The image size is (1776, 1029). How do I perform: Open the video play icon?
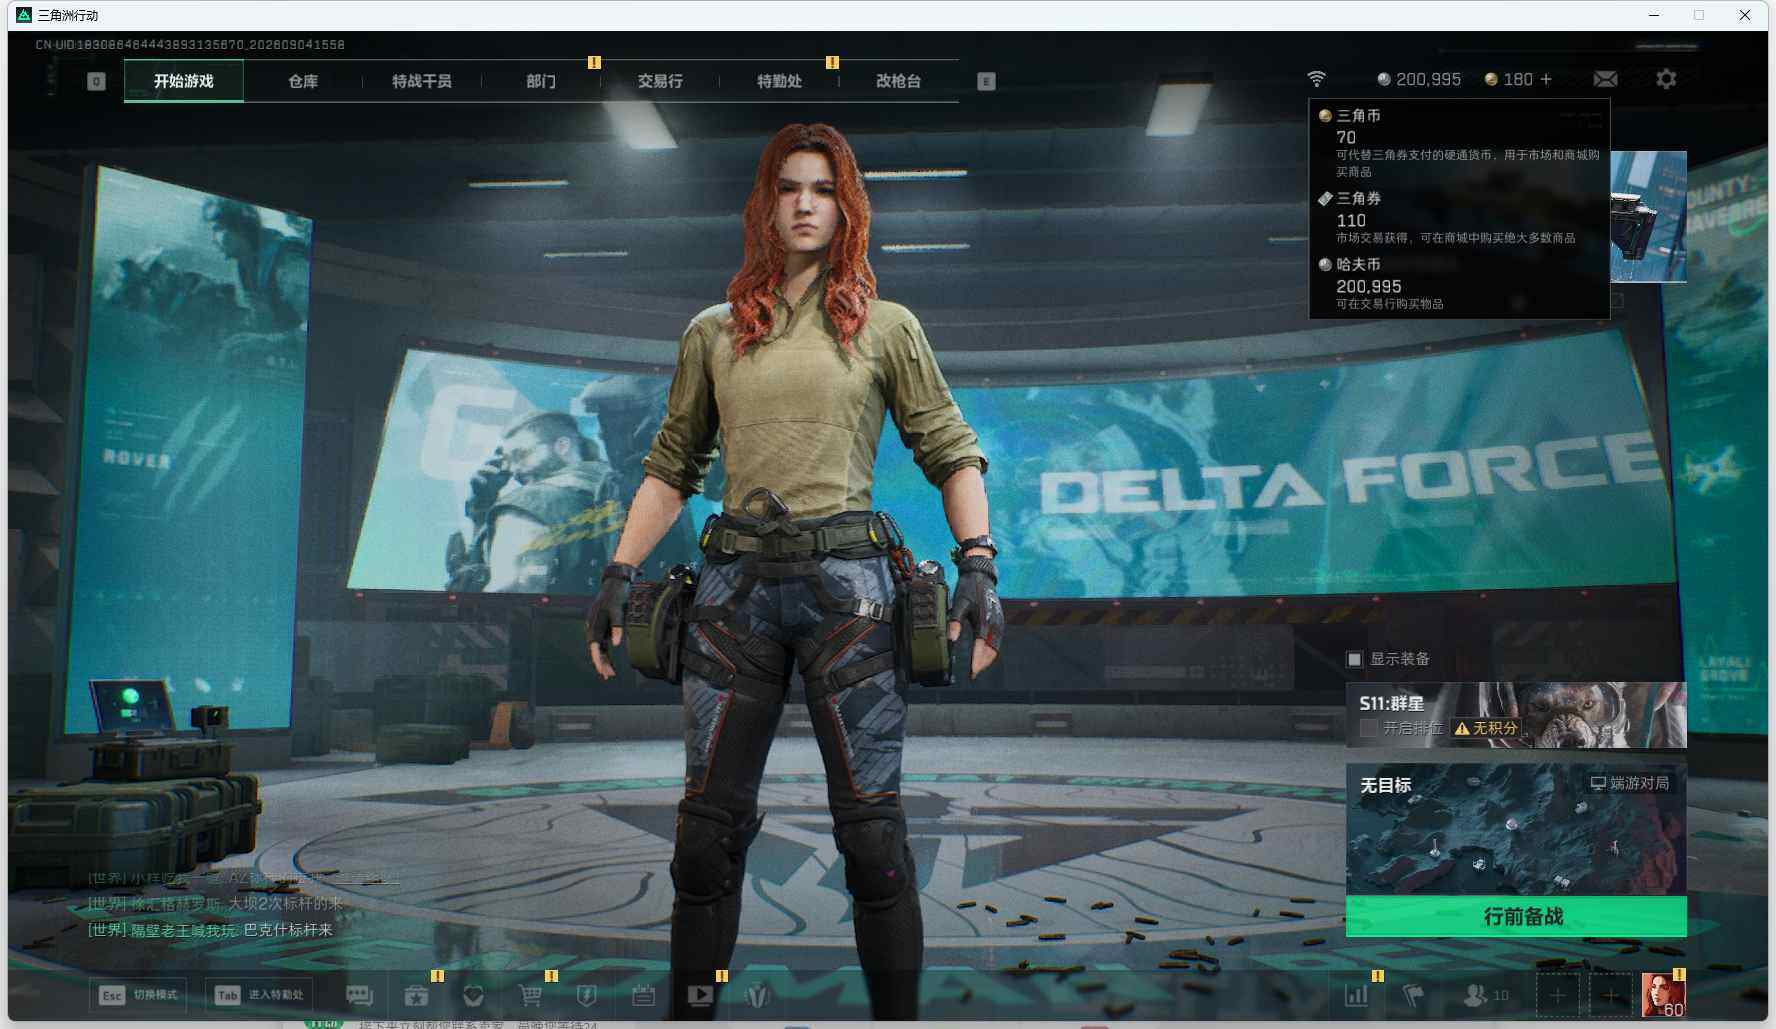click(701, 995)
